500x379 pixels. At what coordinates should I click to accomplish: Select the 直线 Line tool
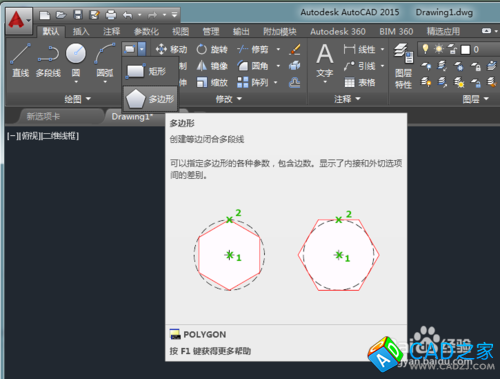(21, 60)
